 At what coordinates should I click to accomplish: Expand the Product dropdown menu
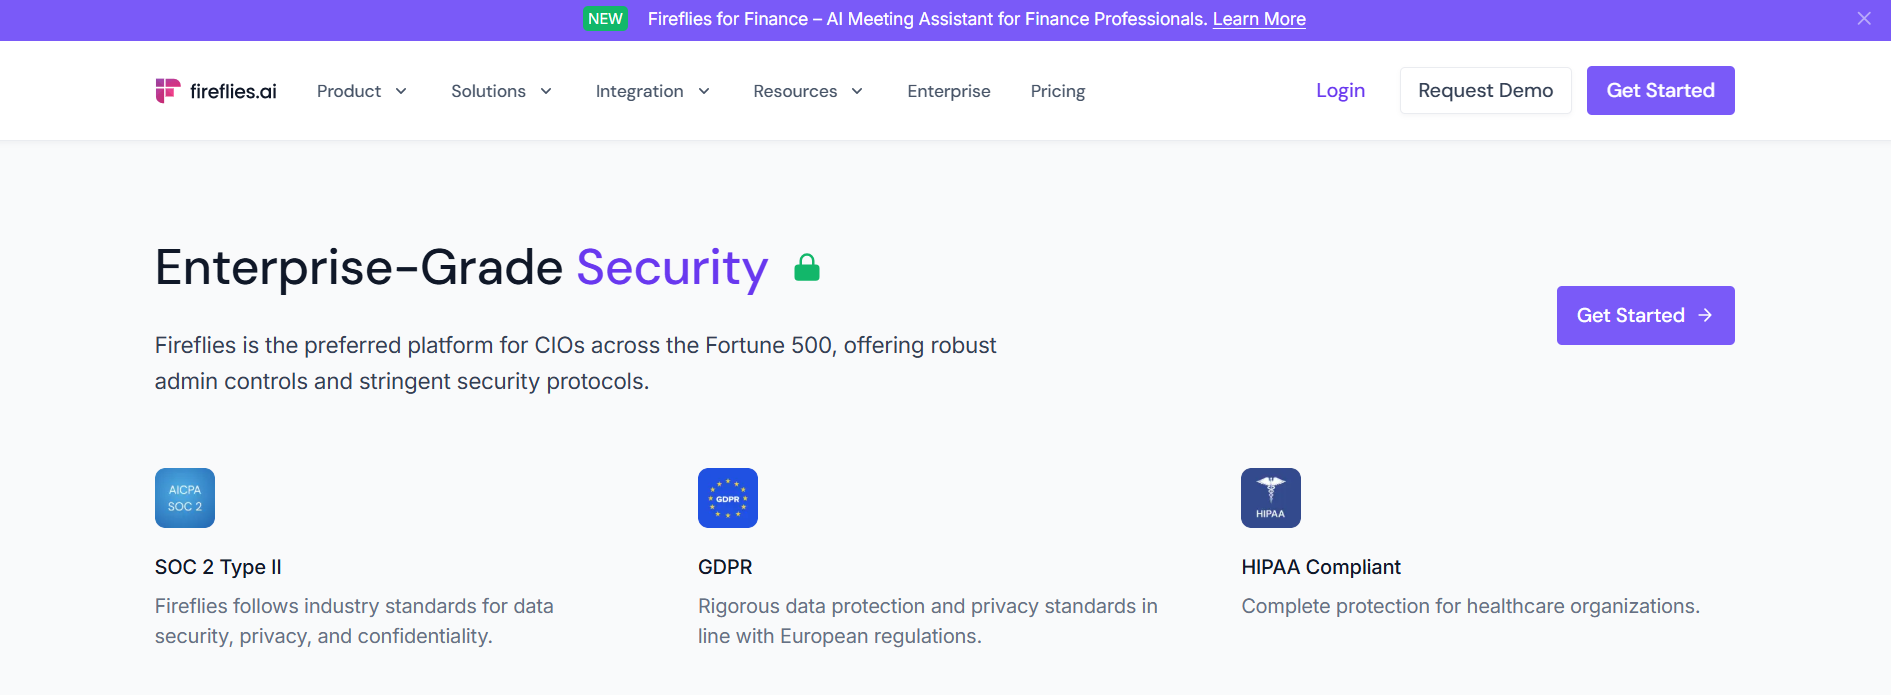point(362,91)
